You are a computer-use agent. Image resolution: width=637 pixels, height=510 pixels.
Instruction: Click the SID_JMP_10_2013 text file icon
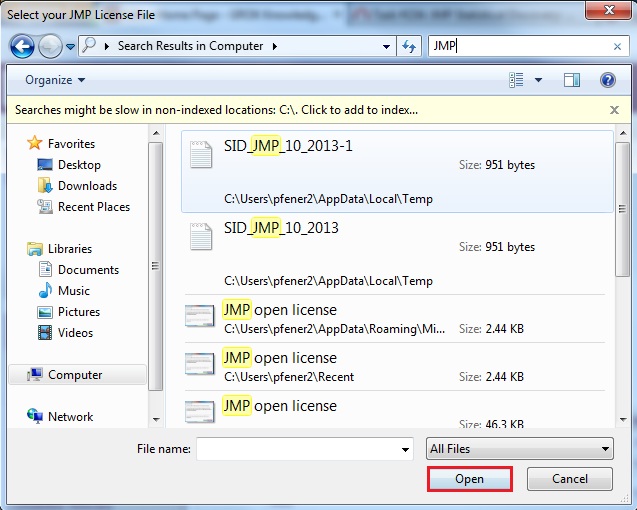point(201,237)
